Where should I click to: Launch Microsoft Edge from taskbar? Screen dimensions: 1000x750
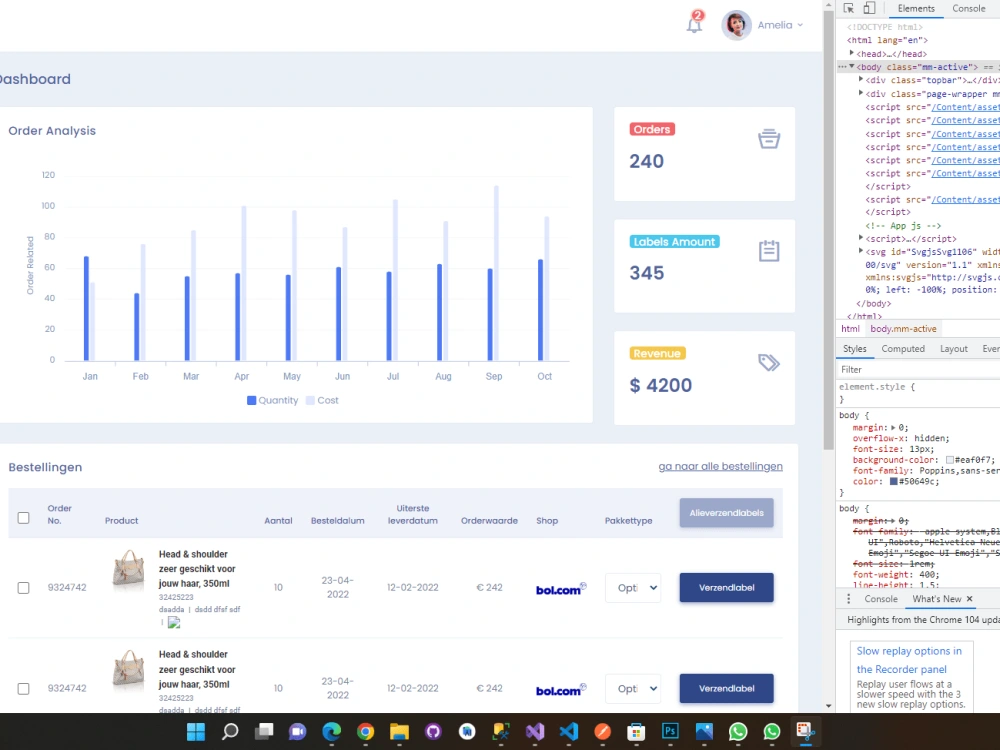[x=332, y=732]
